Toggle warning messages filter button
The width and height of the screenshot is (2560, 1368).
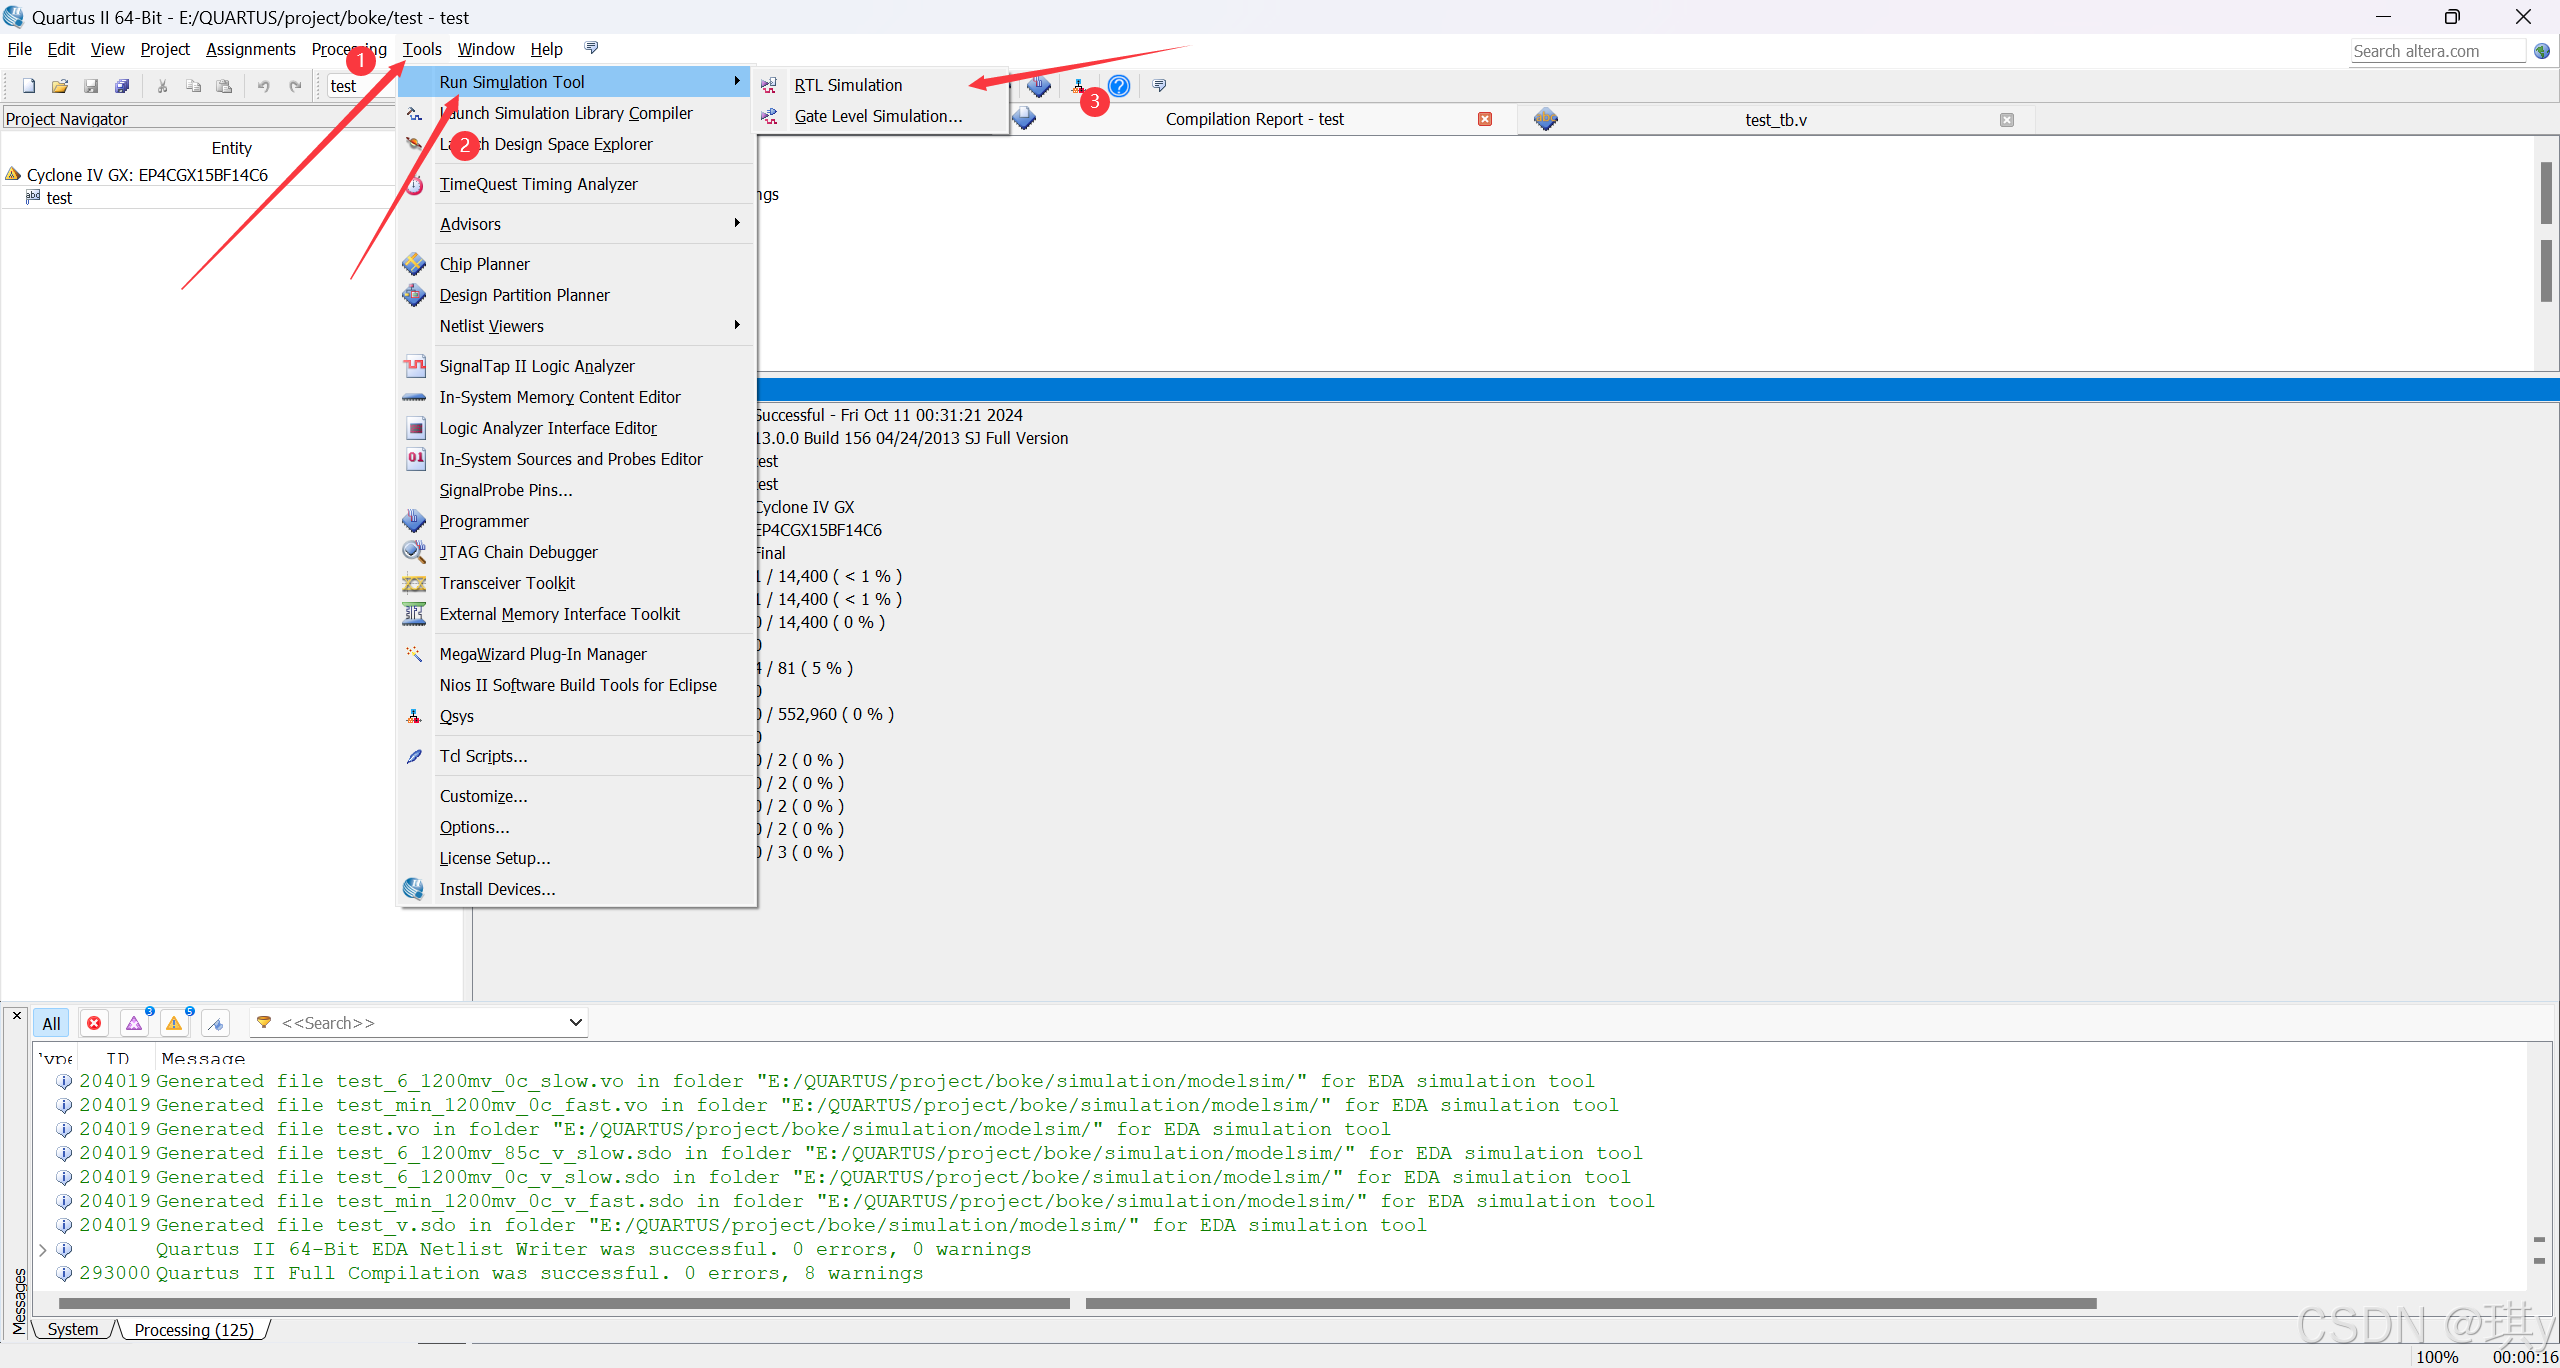point(174,1023)
